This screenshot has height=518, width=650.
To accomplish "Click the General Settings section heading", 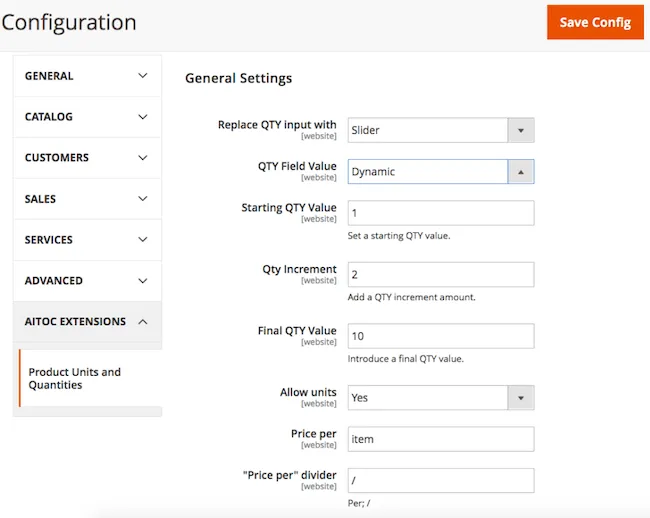I will [238, 78].
